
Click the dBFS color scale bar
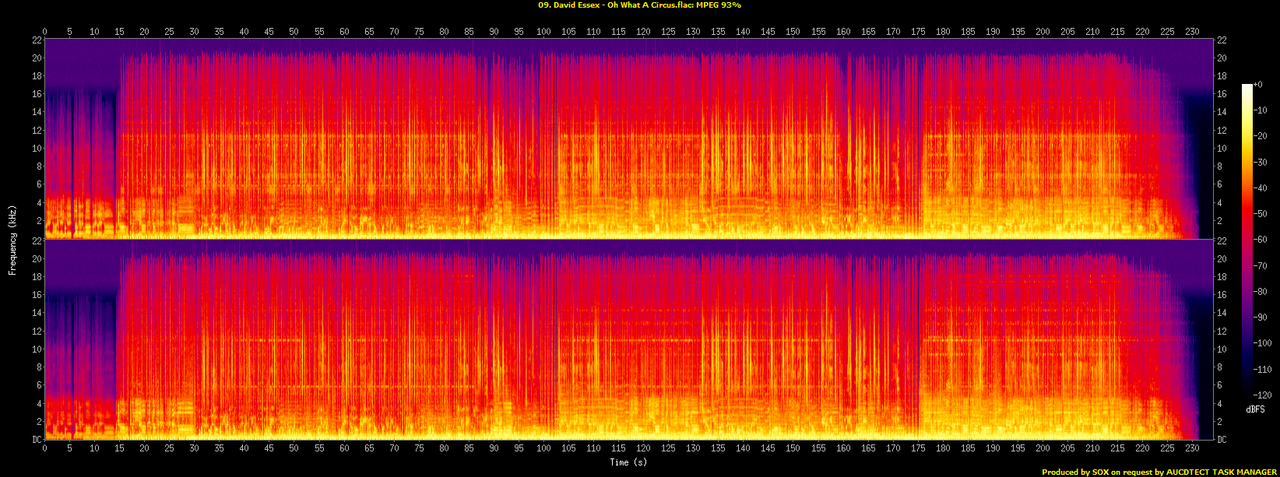1247,241
